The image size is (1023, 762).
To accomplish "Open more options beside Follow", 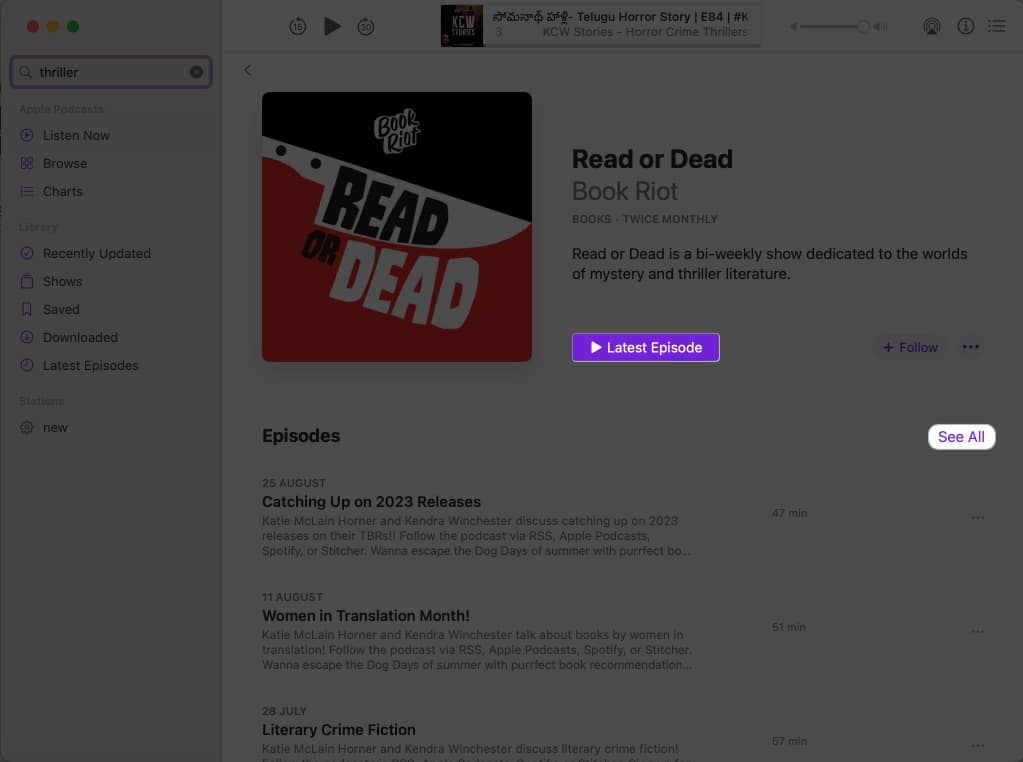I will click(x=970, y=347).
